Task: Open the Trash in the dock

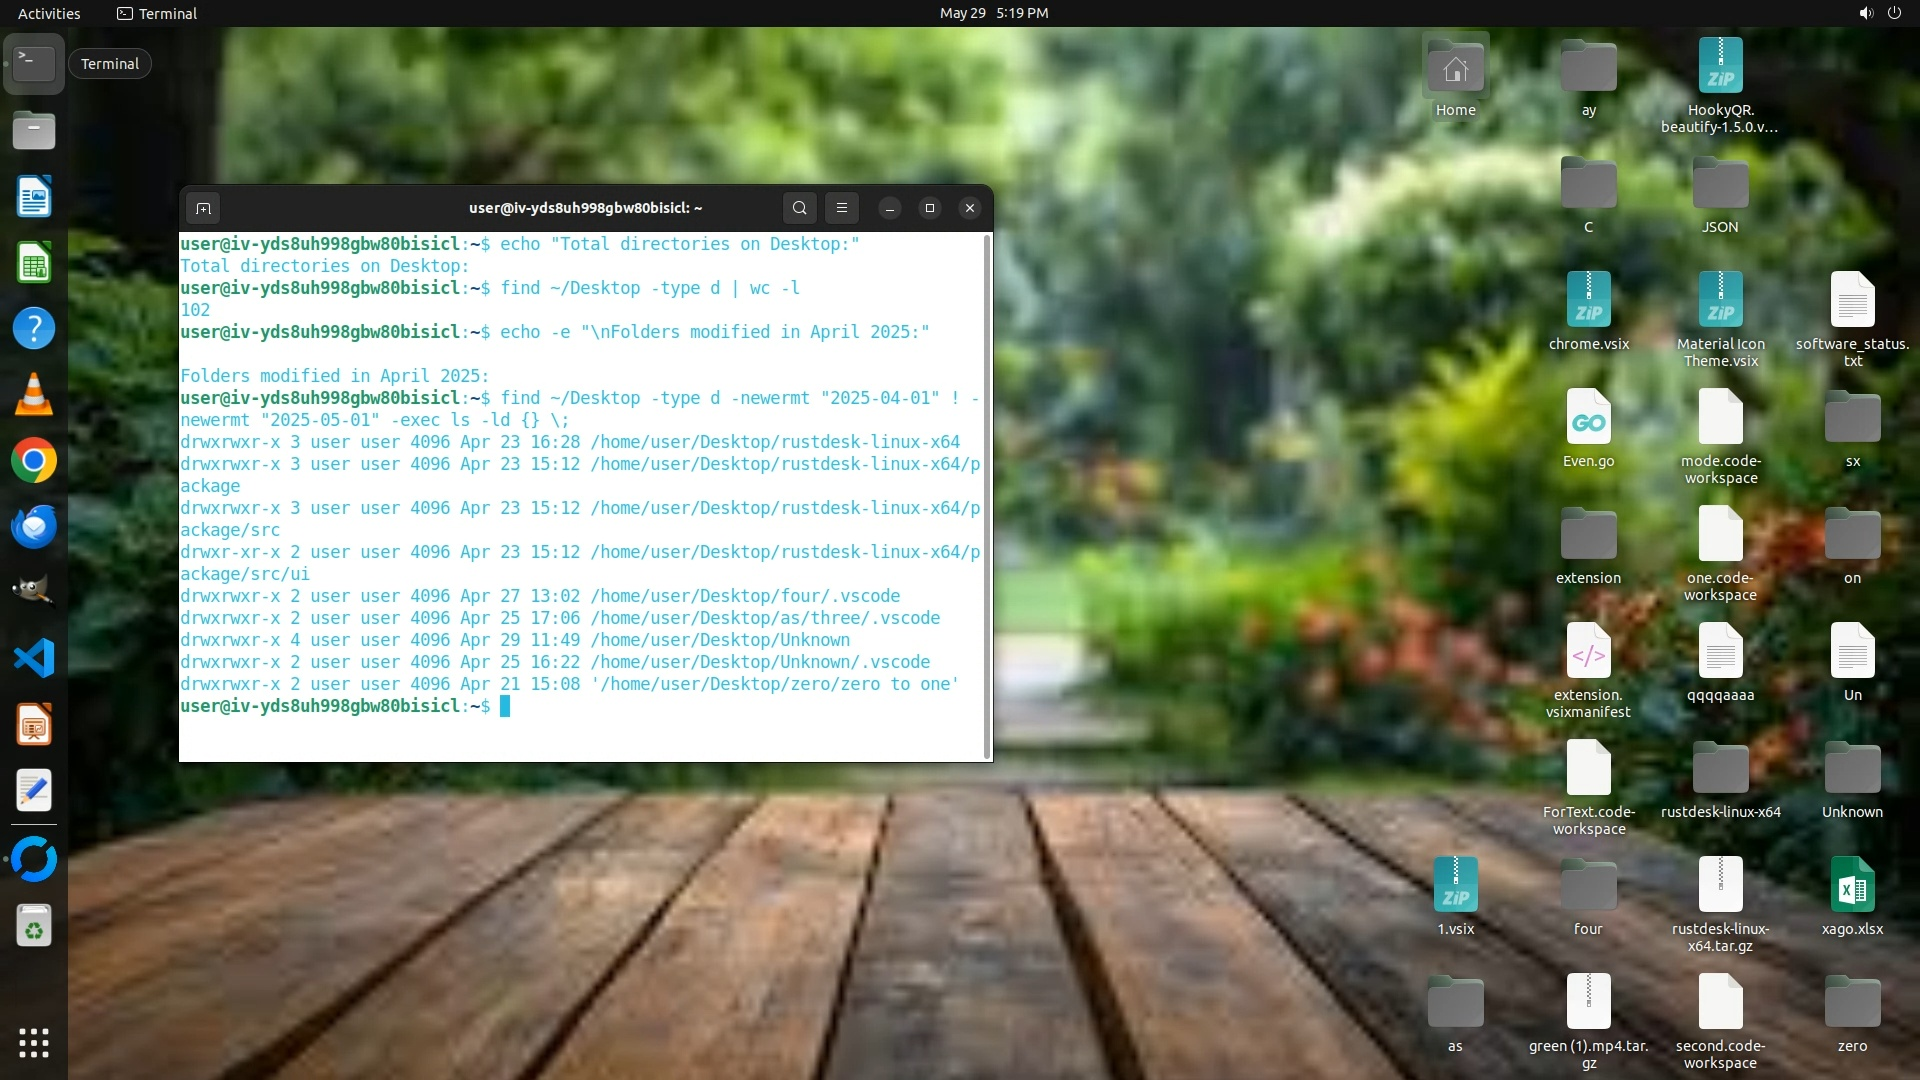Action: pyautogui.click(x=33, y=926)
